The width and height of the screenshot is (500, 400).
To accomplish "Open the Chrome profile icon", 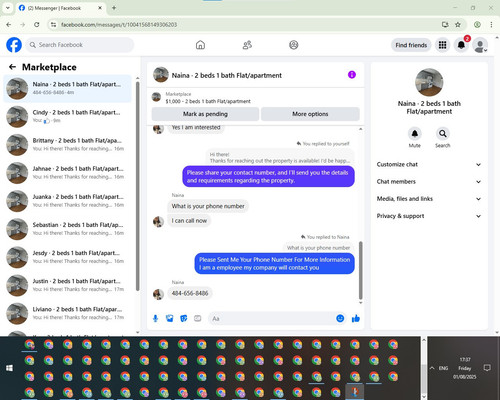I will point(477,24).
